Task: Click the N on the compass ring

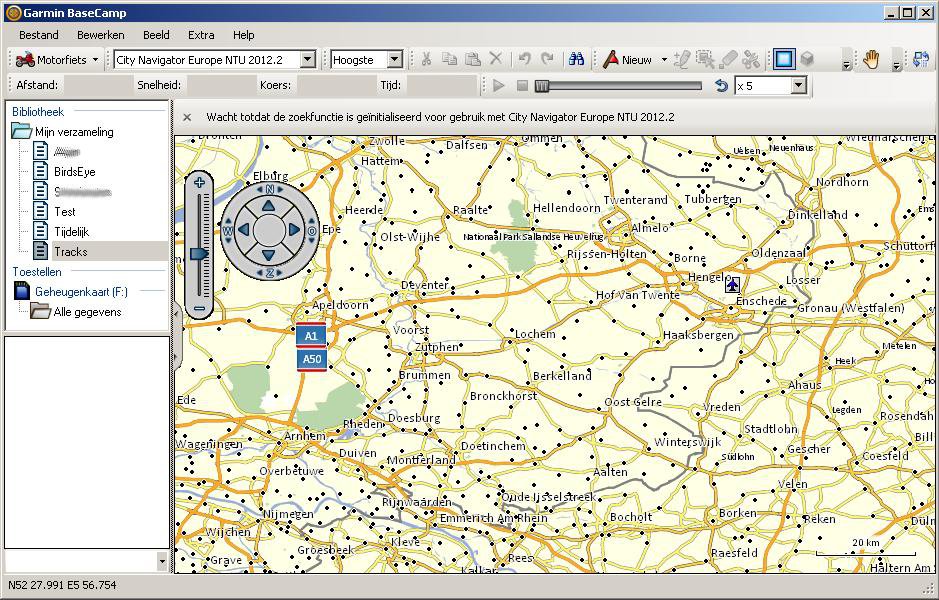Action: tap(269, 189)
